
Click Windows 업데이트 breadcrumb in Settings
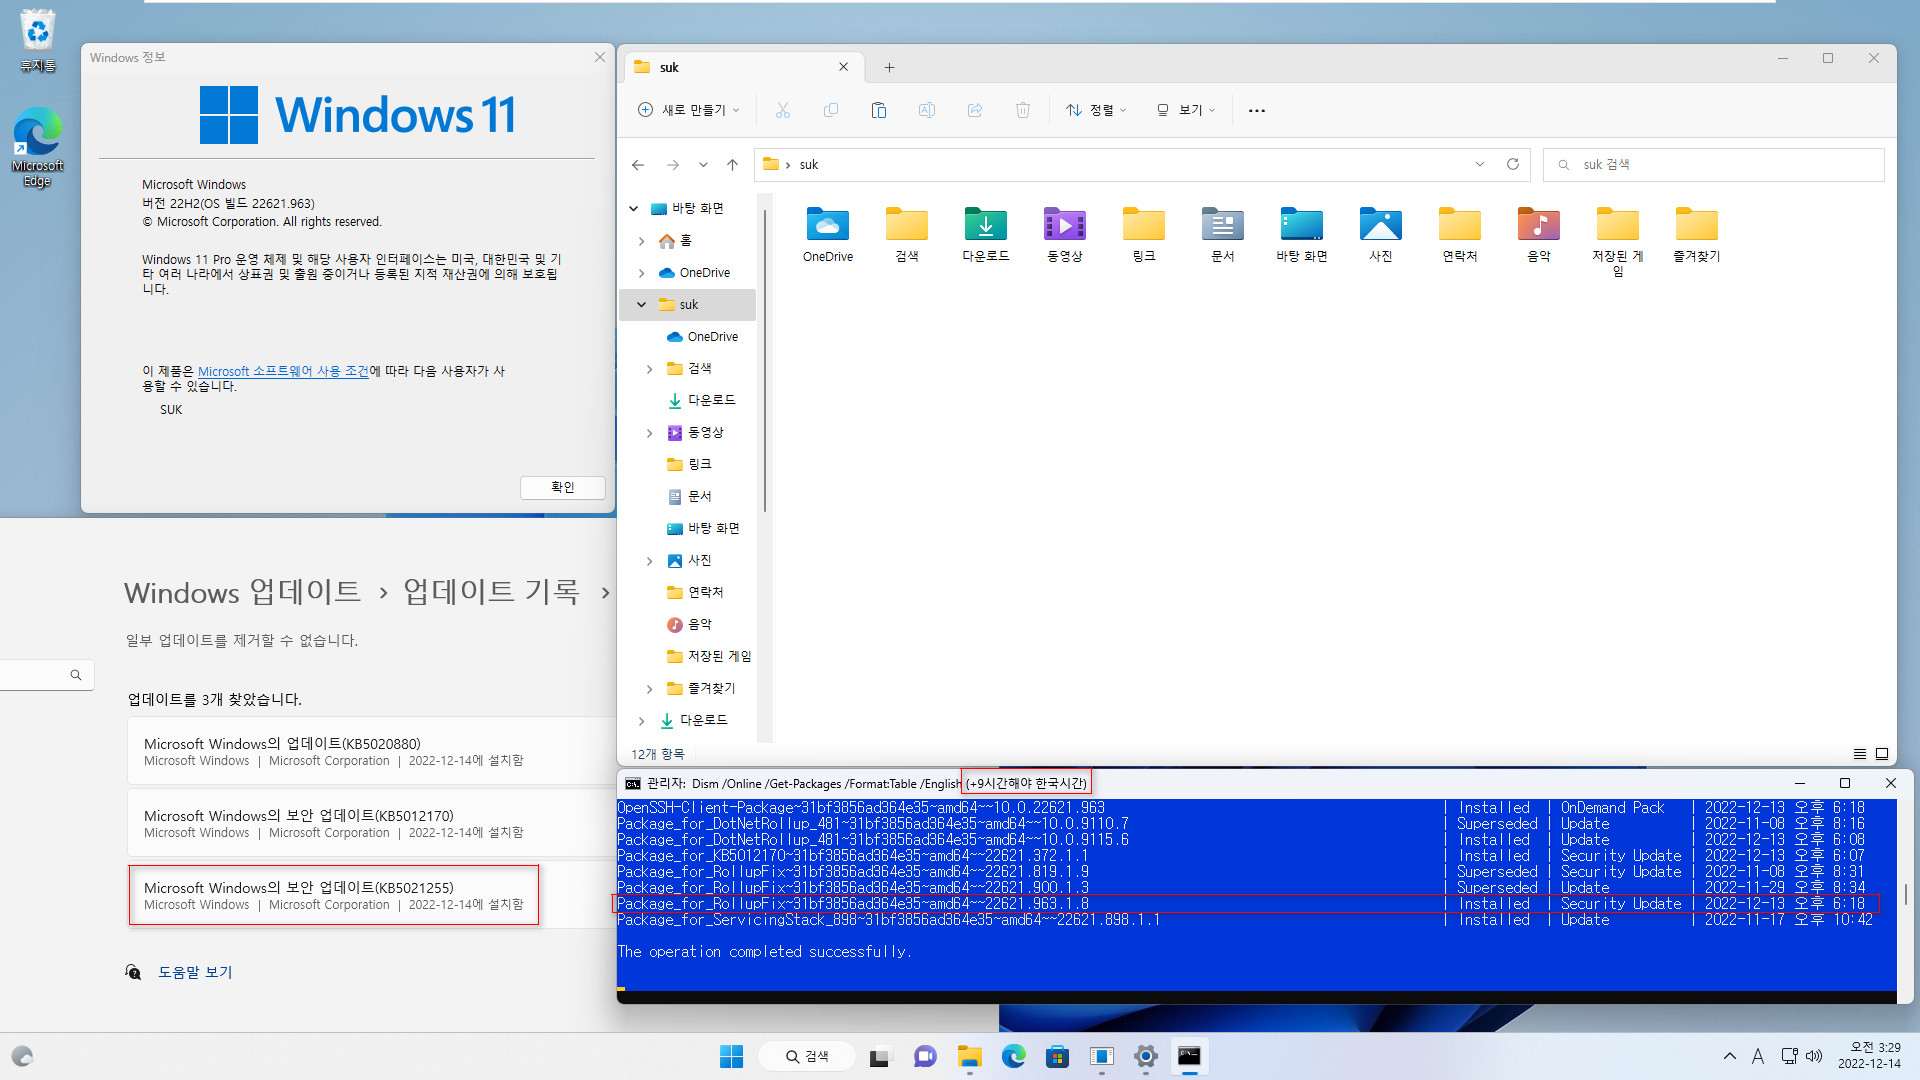(x=242, y=592)
